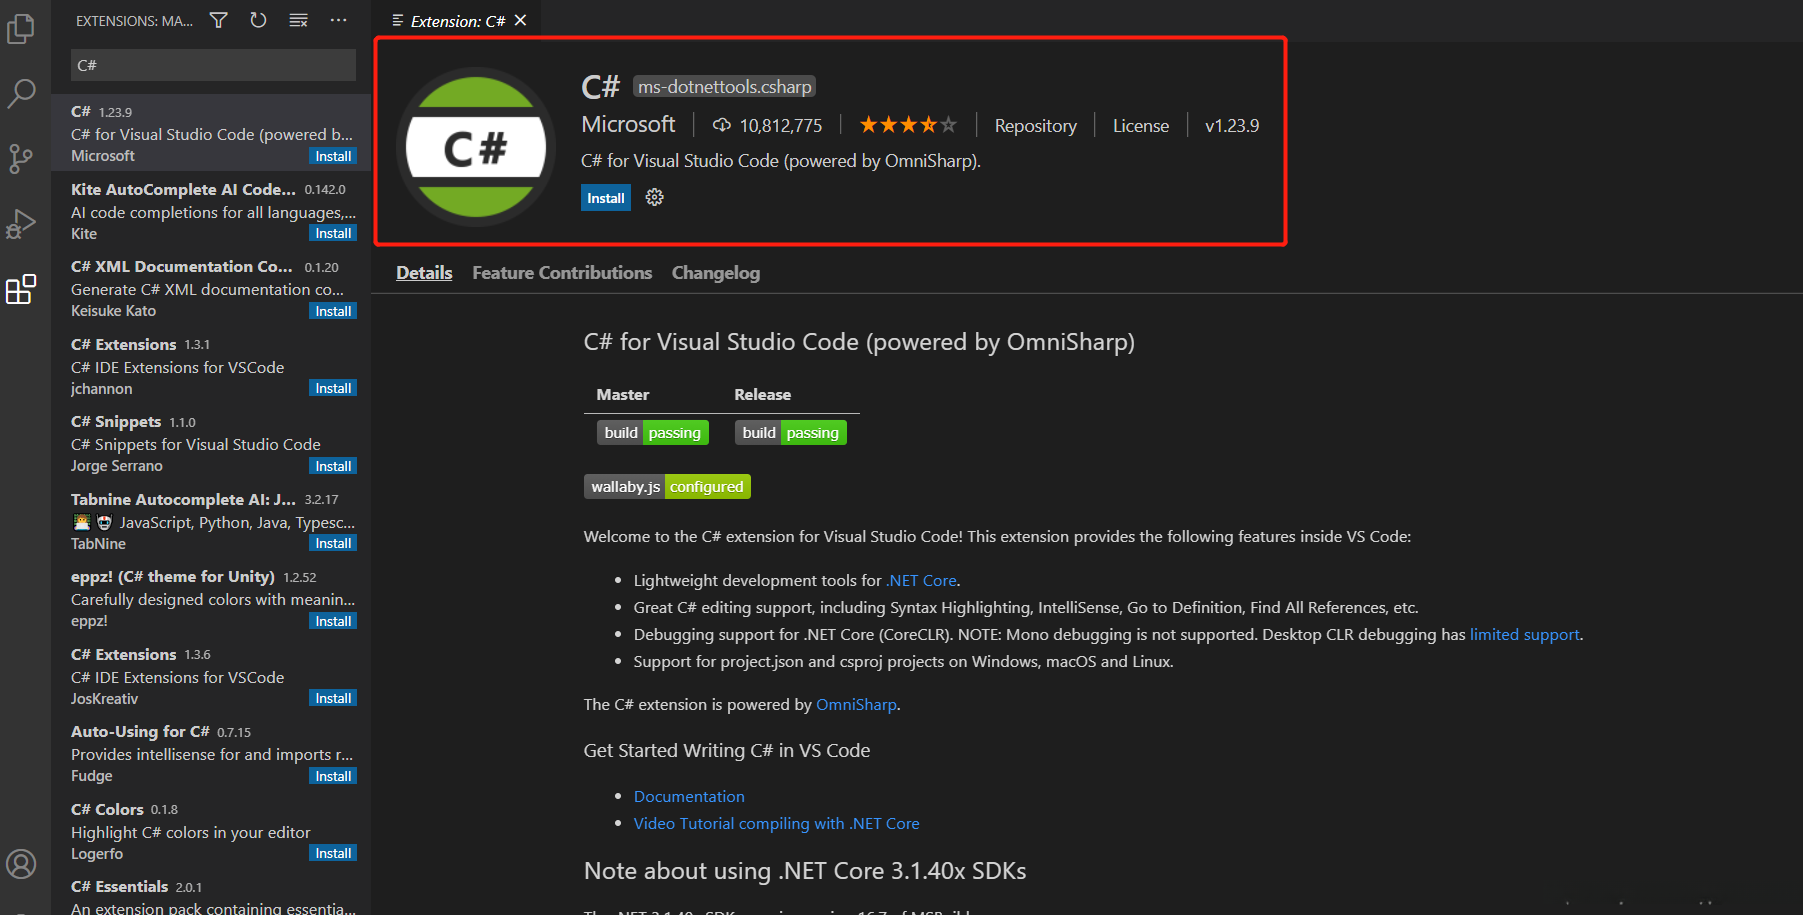Open the Run and Debug view
The width and height of the screenshot is (1803, 915).
pyautogui.click(x=21, y=224)
